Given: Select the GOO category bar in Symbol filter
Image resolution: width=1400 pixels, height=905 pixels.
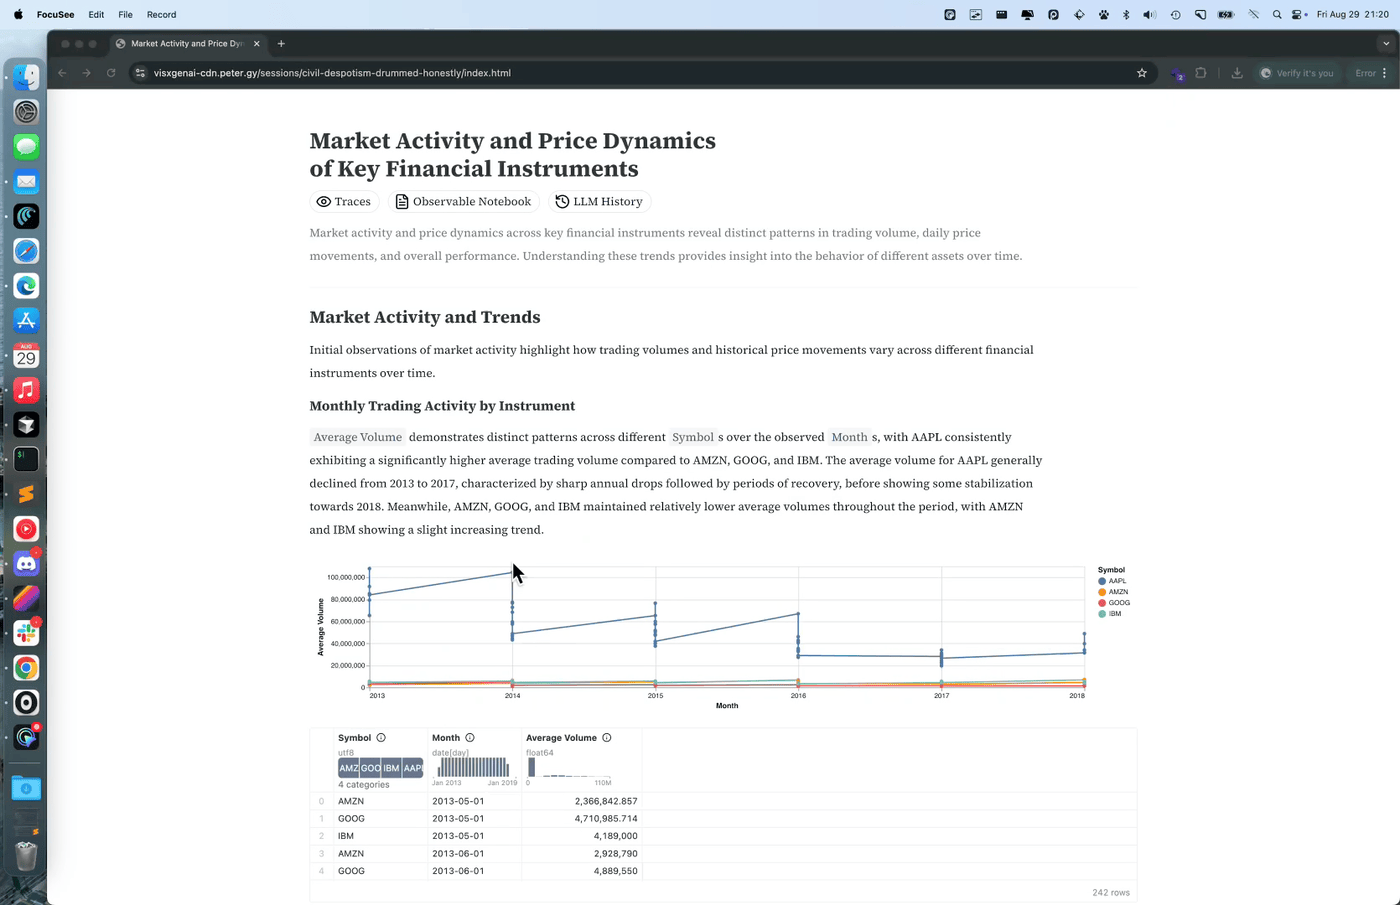Looking at the screenshot, I should pyautogui.click(x=370, y=768).
